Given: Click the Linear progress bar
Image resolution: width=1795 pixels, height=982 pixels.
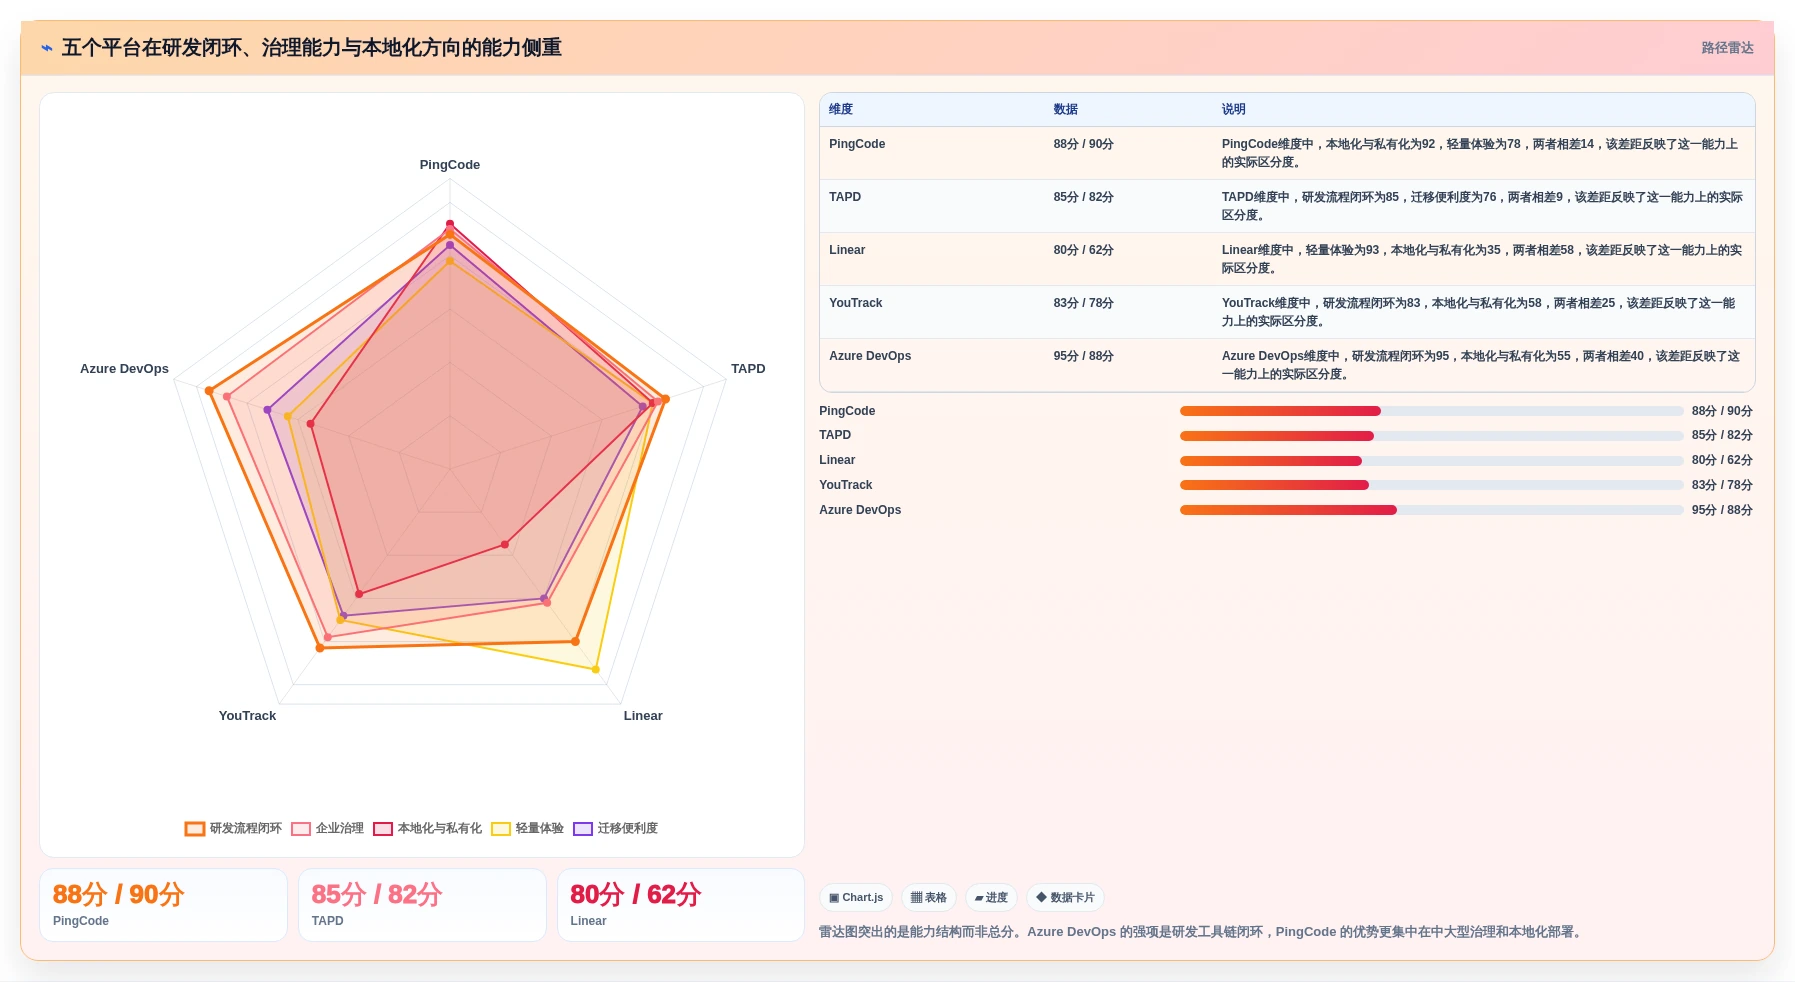Looking at the screenshot, I should coord(1431,461).
